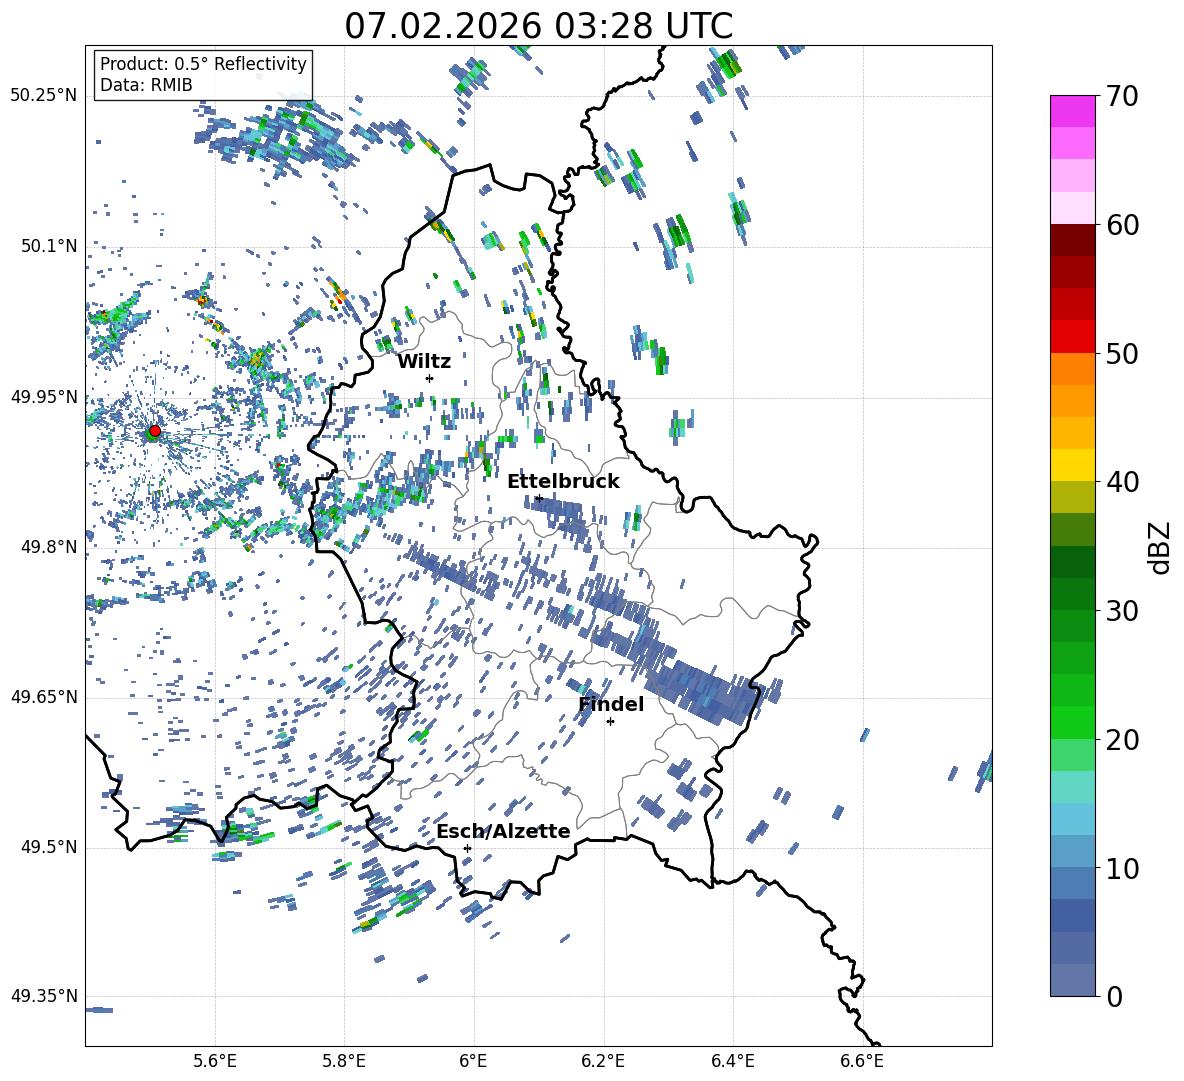Click the Wiltz location cross marker
This screenshot has width=1184, height=1081.
pyautogui.click(x=429, y=378)
